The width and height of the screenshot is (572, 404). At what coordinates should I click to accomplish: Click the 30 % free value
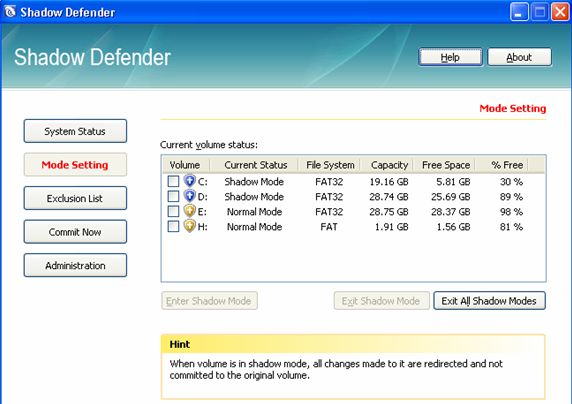(x=511, y=182)
